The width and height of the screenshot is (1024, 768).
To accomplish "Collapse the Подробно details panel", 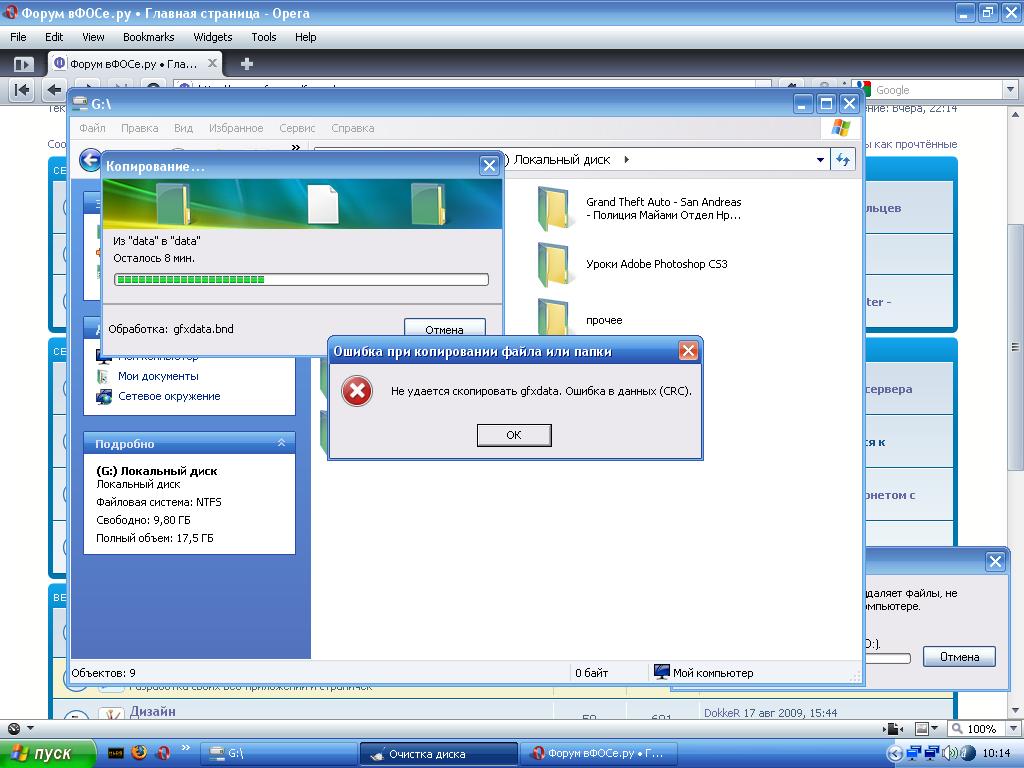I will click(x=281, y=443).
